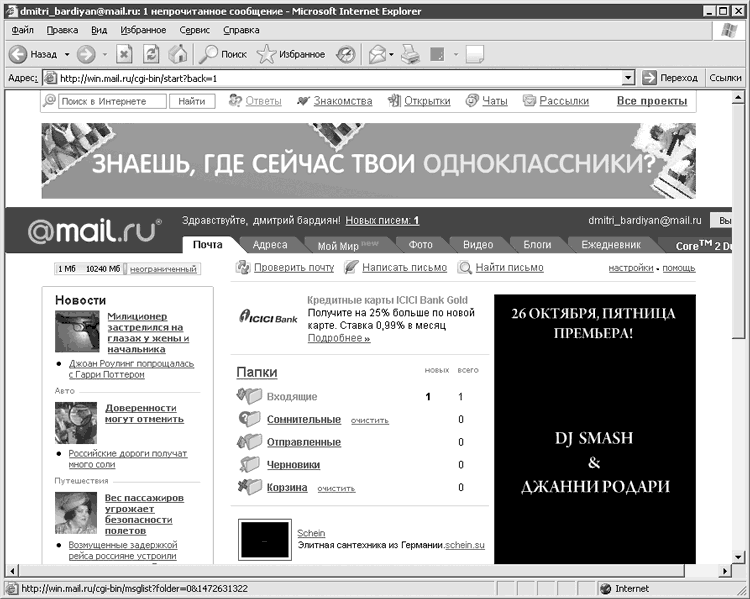Click the Отправленные sent folder icon
Image resolution: width=750 pixels, height=599 pixels.
coord(250,442)
